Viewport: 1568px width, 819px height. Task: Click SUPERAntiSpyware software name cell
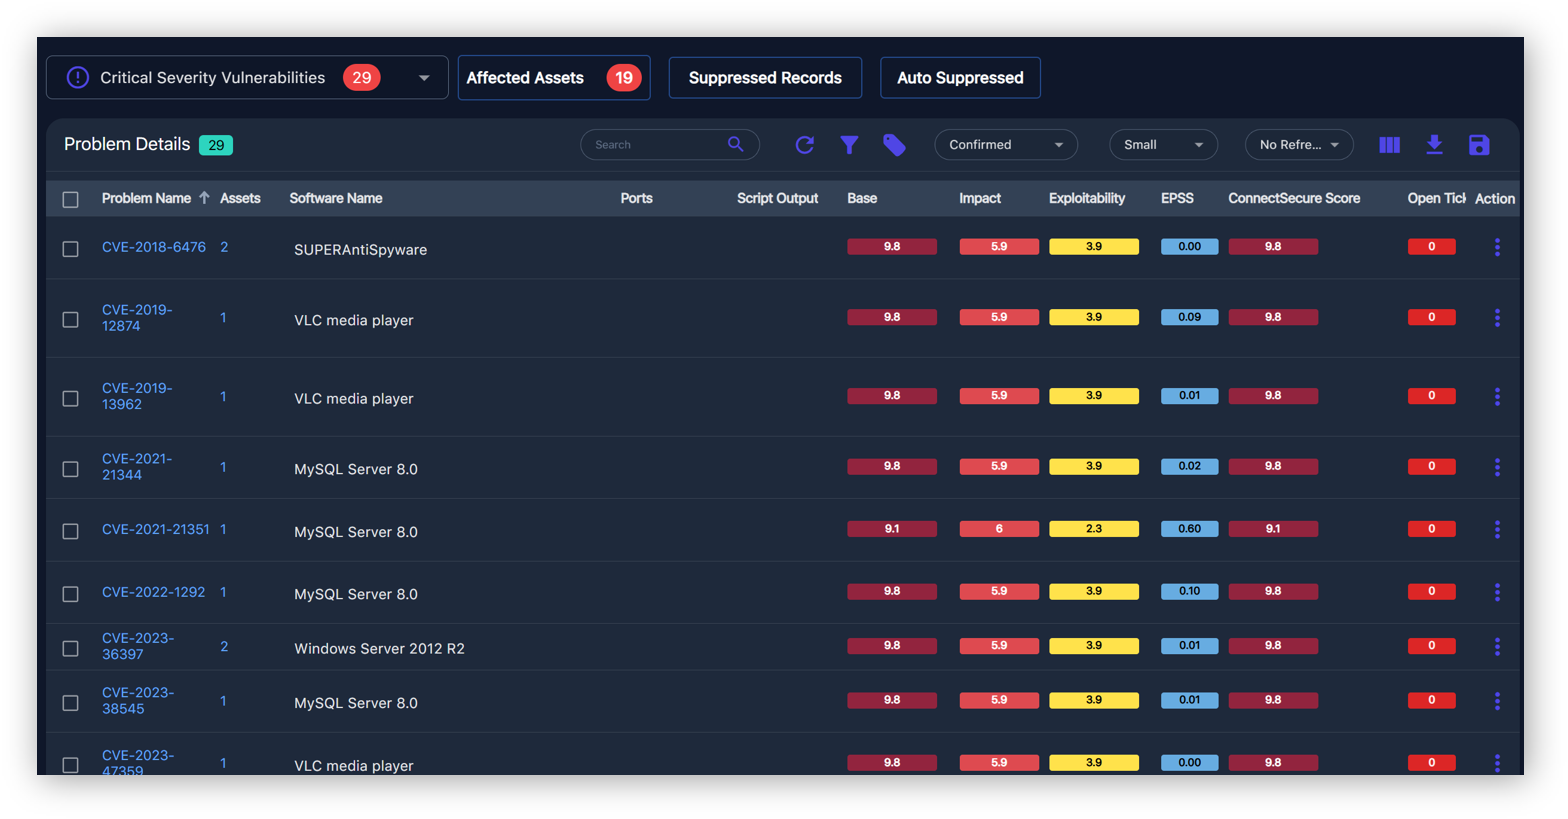coord(360,250)
